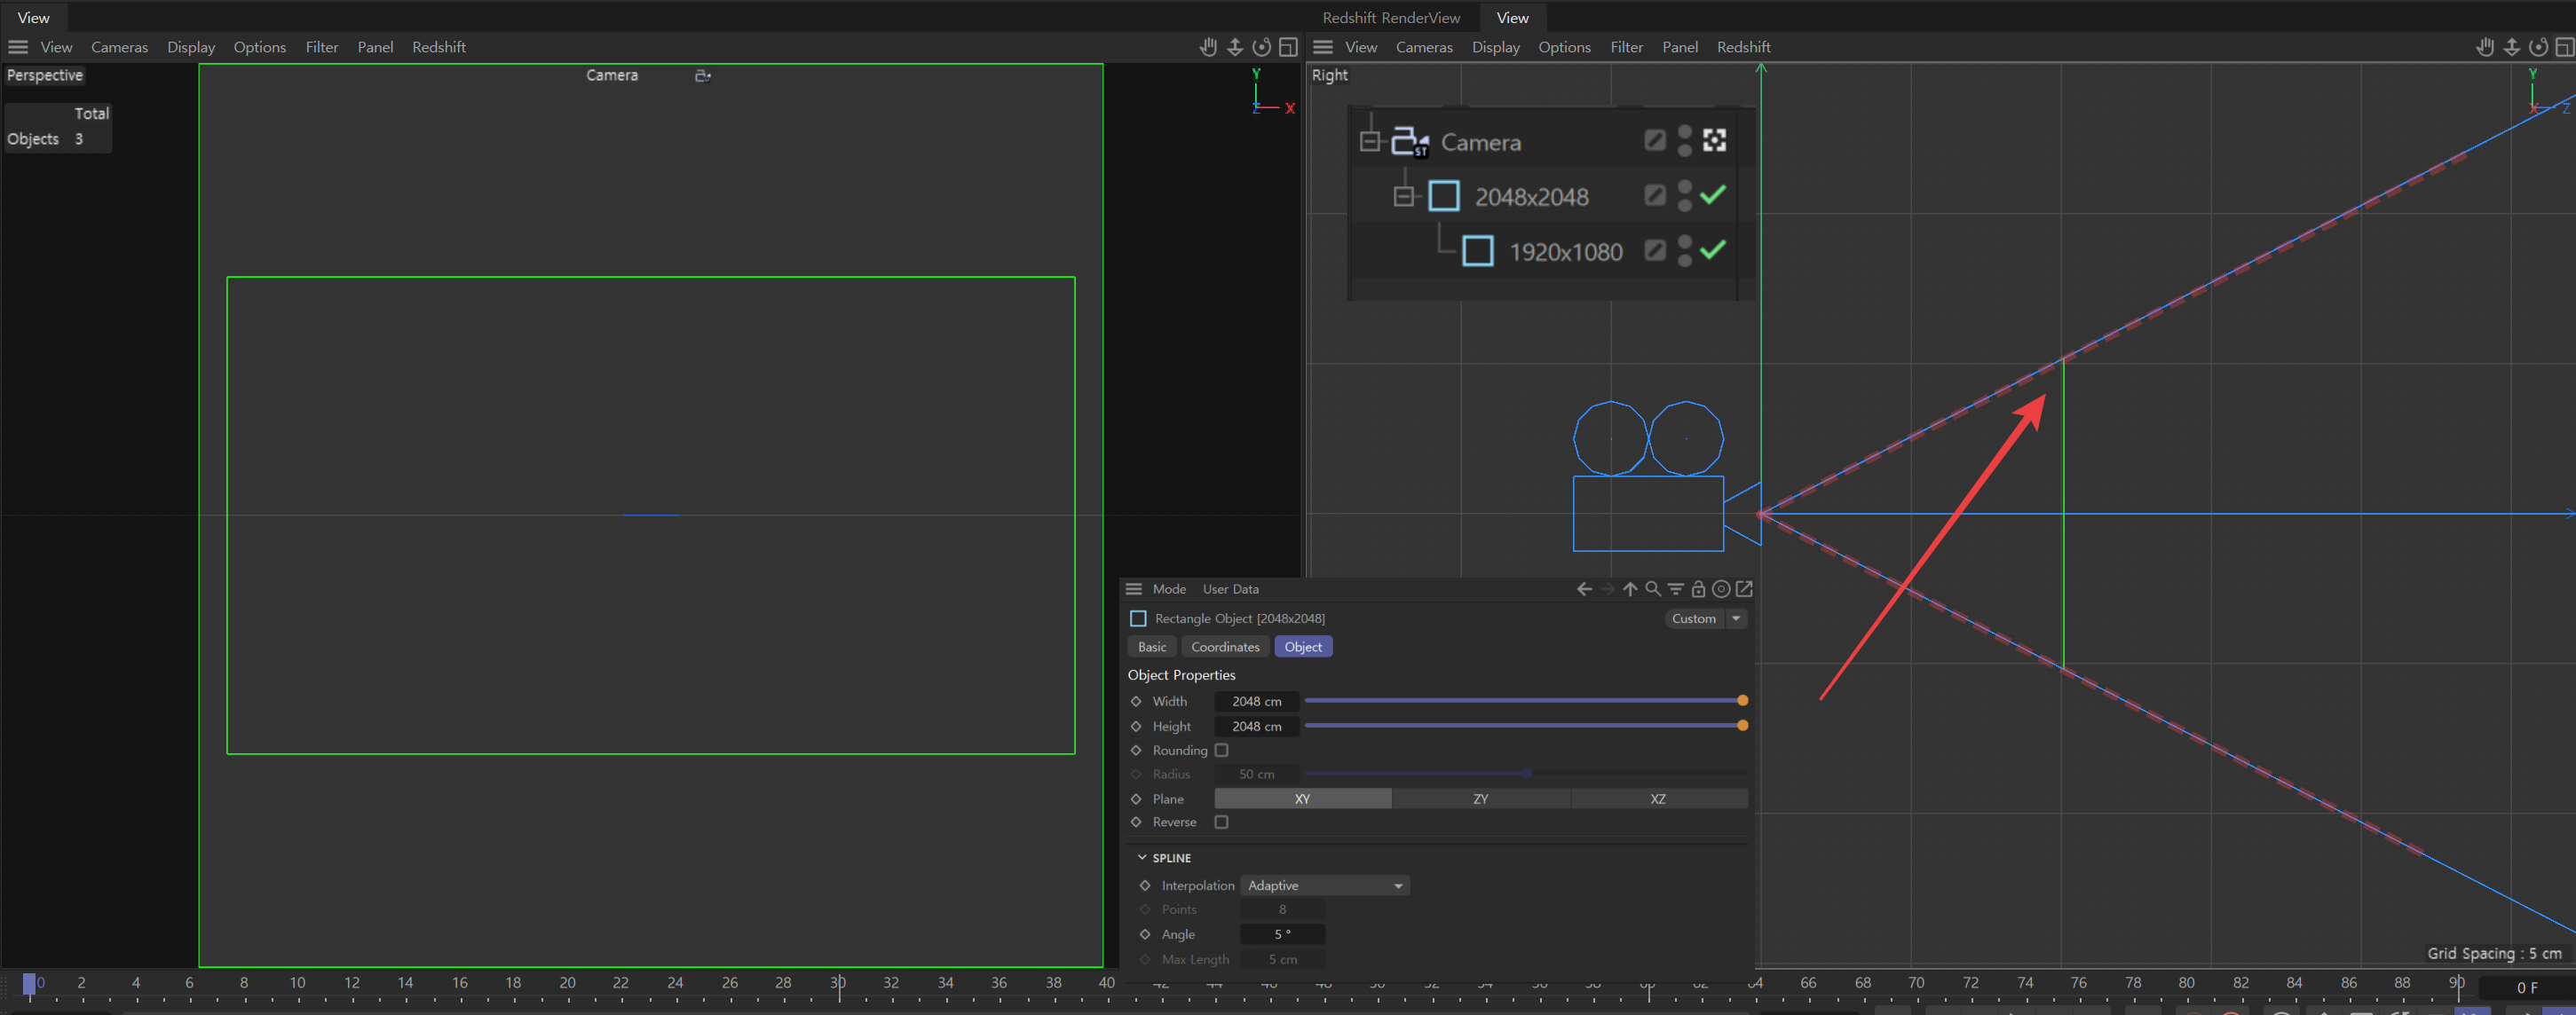Toggle green checkmark of 1920x1080 object

(x=1712, y=250)
